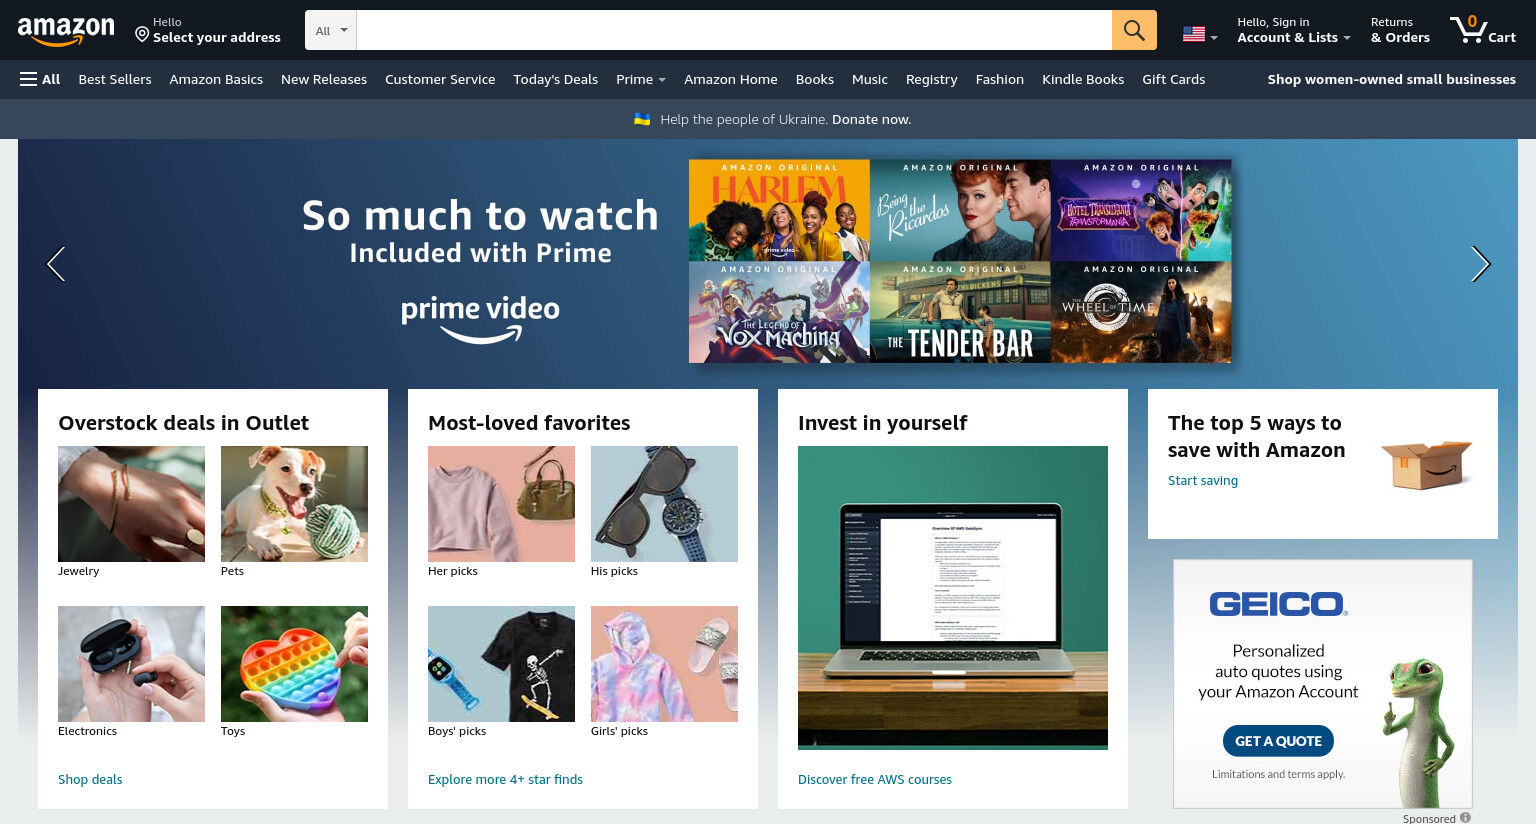Open Gift Cards page
Viewport: 1536px width, 824px height.
click(x=1174, y=79)
